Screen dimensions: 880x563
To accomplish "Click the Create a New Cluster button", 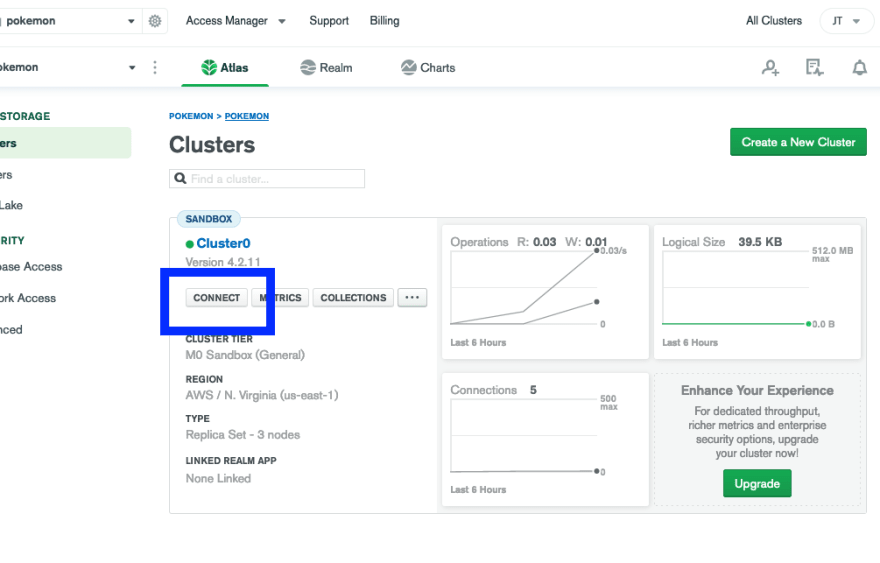I will click(x=798, y=142).
